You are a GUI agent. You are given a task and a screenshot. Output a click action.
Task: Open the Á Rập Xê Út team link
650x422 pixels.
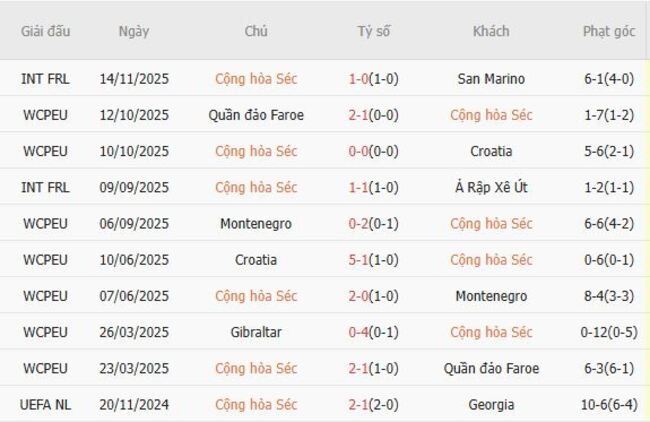pyautogui.click(x=490, y=187)
